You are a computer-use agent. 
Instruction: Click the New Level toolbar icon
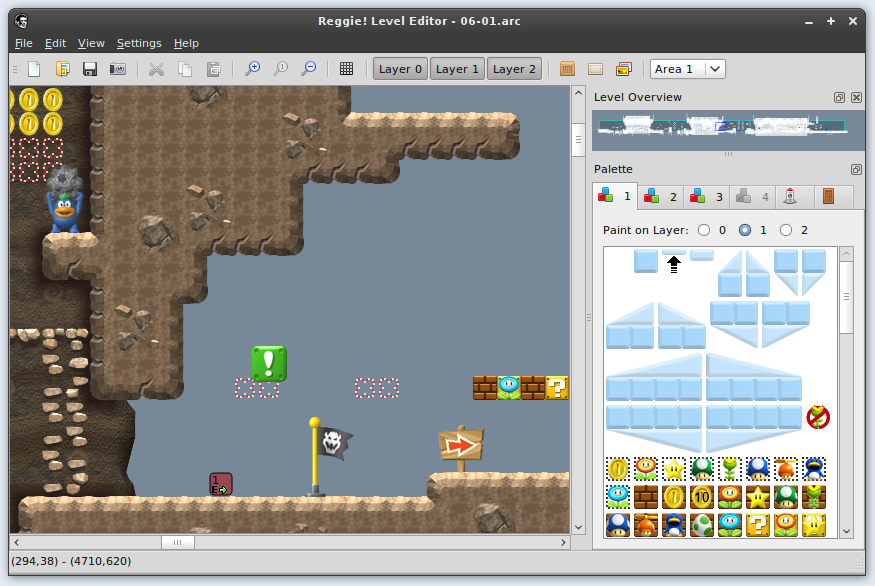(34, 69)
